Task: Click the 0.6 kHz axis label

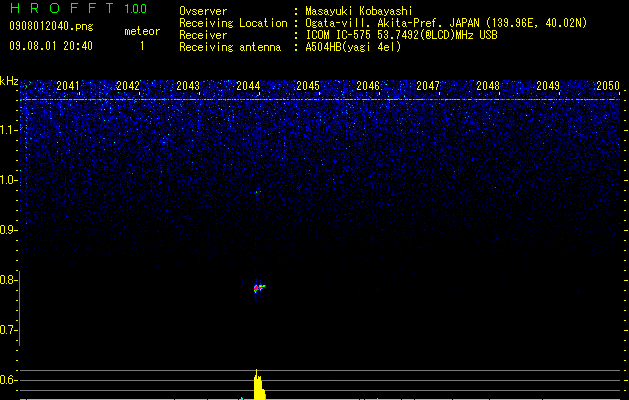Action: pos(8,380)
